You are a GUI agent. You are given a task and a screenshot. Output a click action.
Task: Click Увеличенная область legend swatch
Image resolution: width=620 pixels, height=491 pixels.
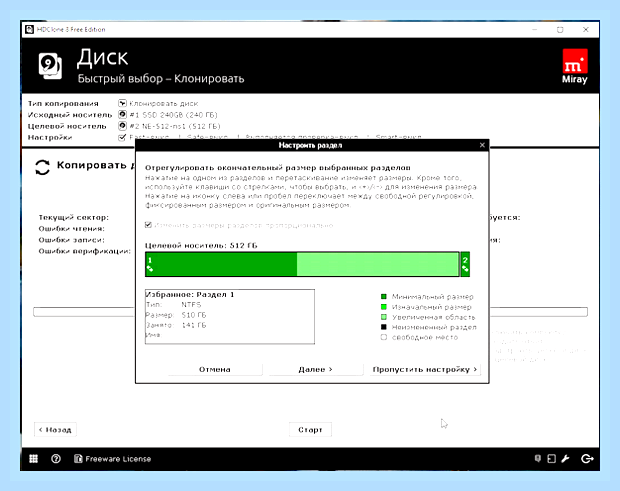[384, 317]
